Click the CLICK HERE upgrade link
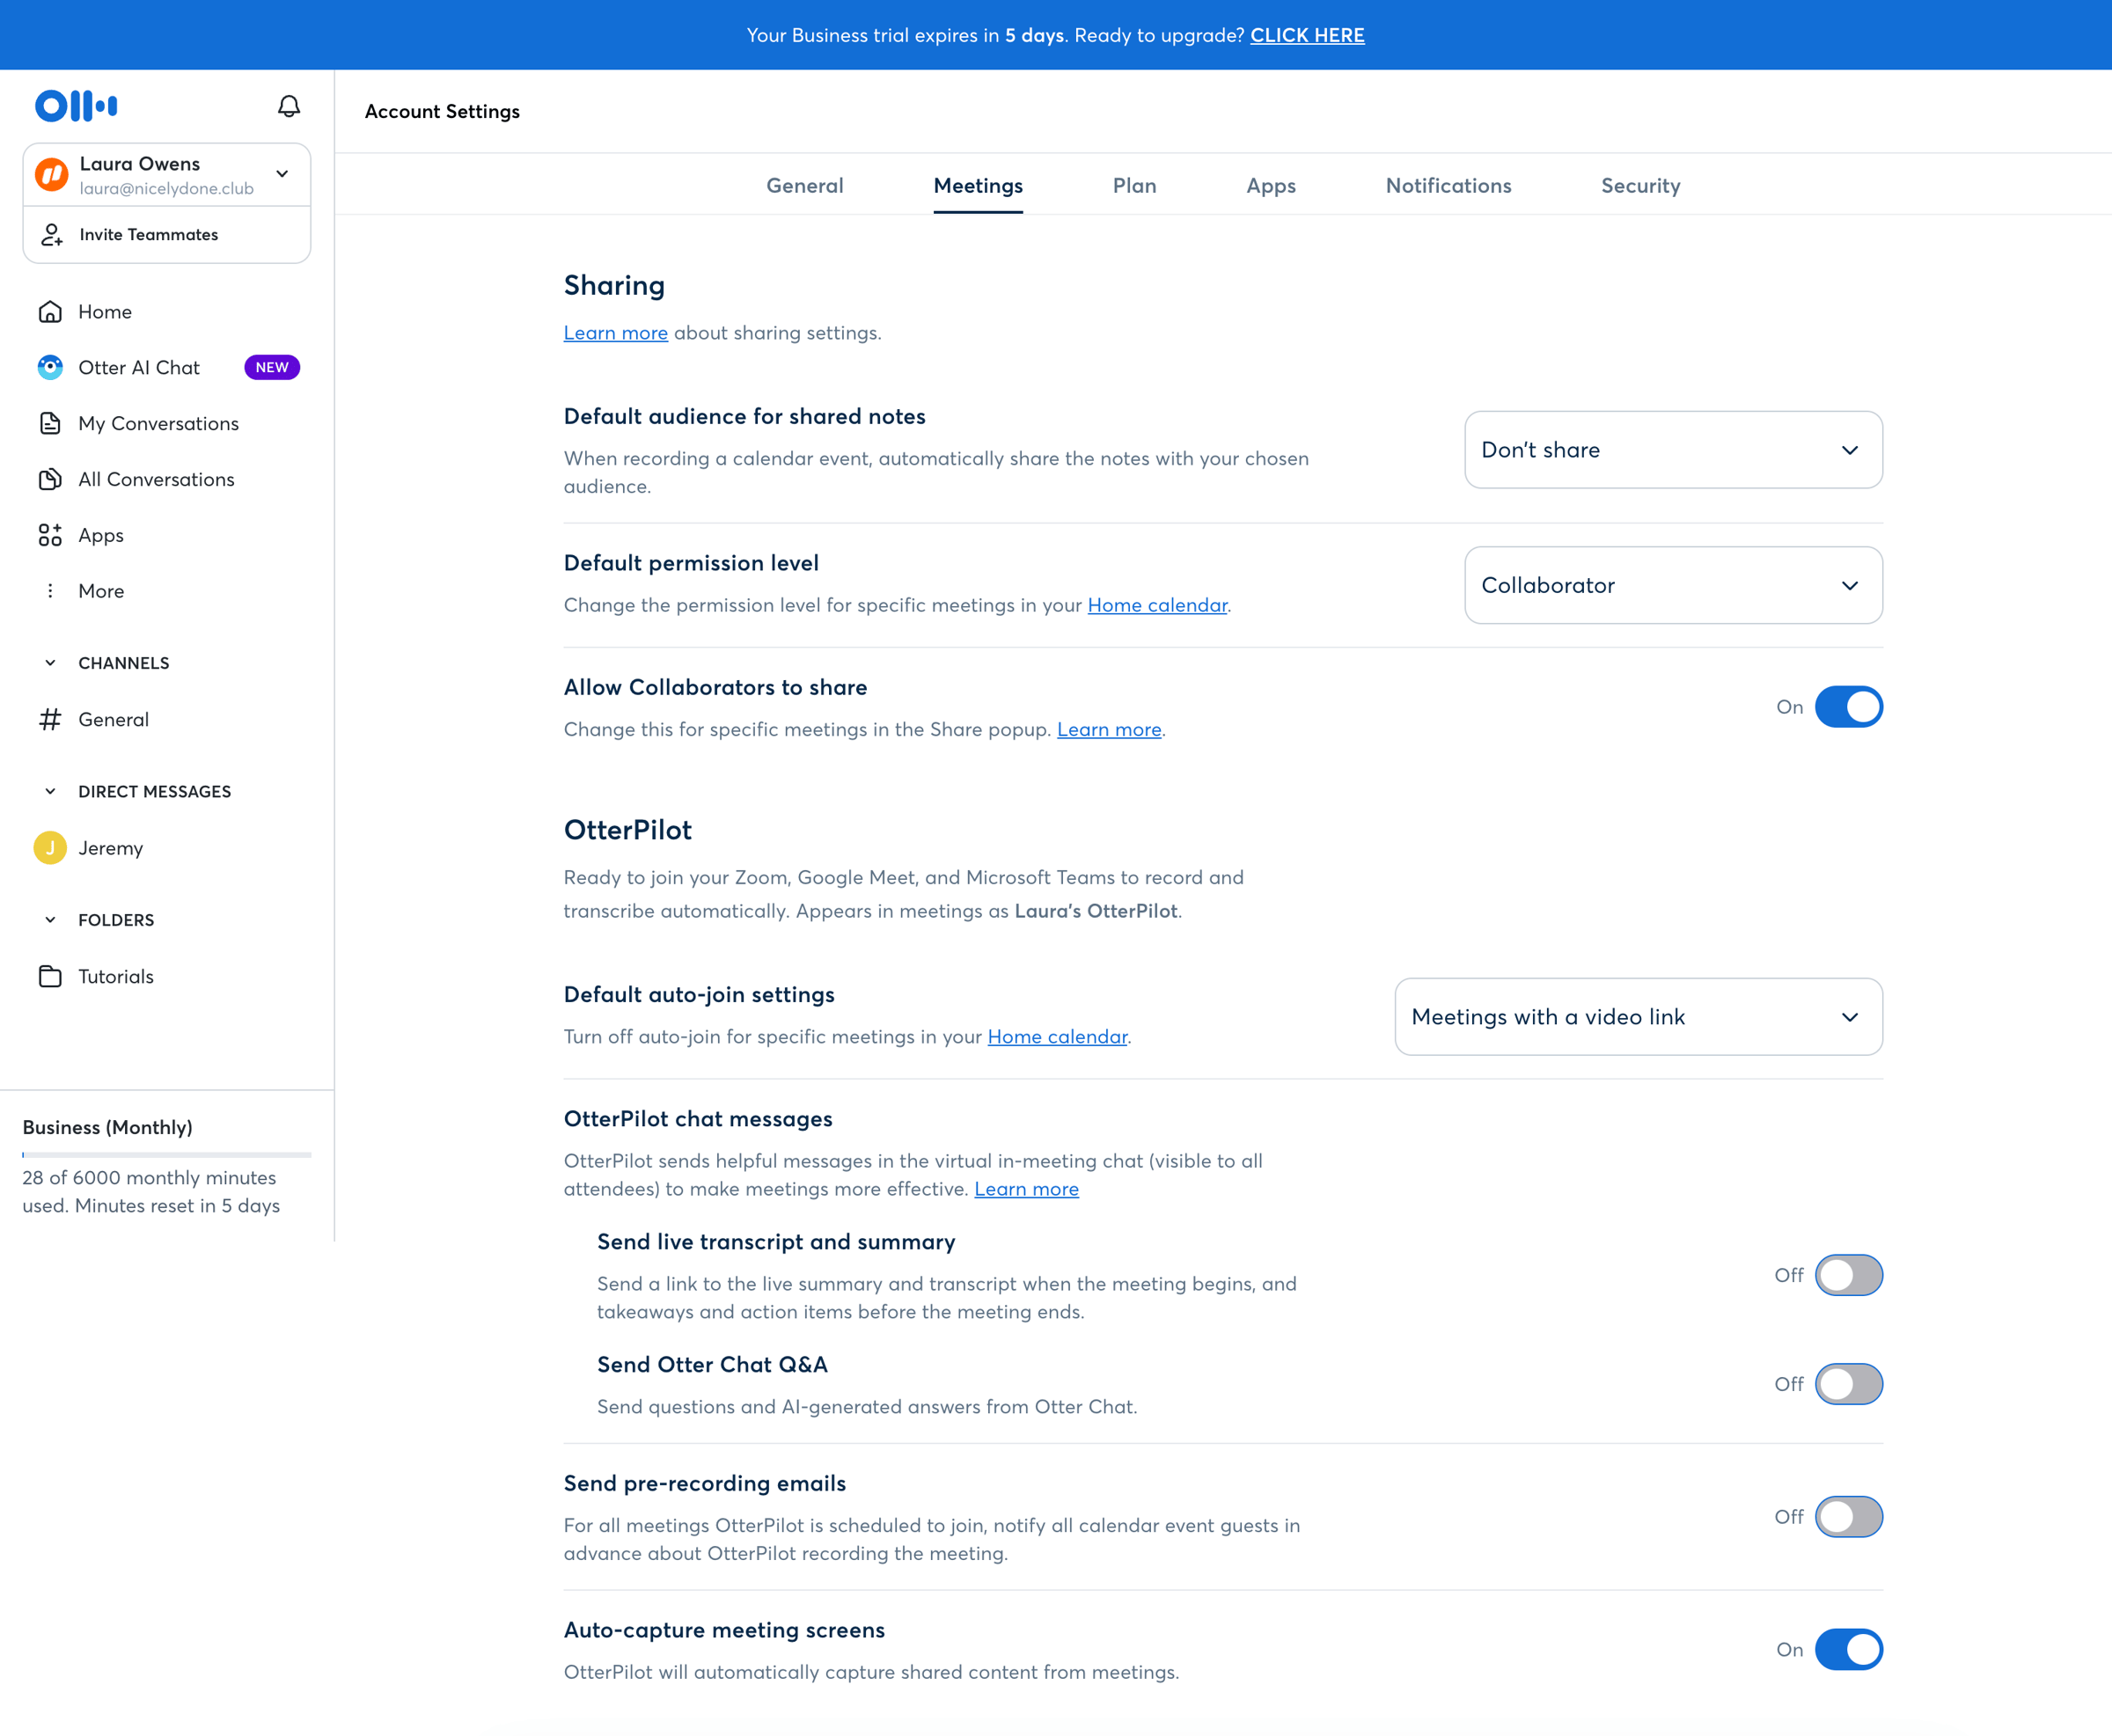The width and height of the screenshot is (2112, 1736). coord(1307,35)
